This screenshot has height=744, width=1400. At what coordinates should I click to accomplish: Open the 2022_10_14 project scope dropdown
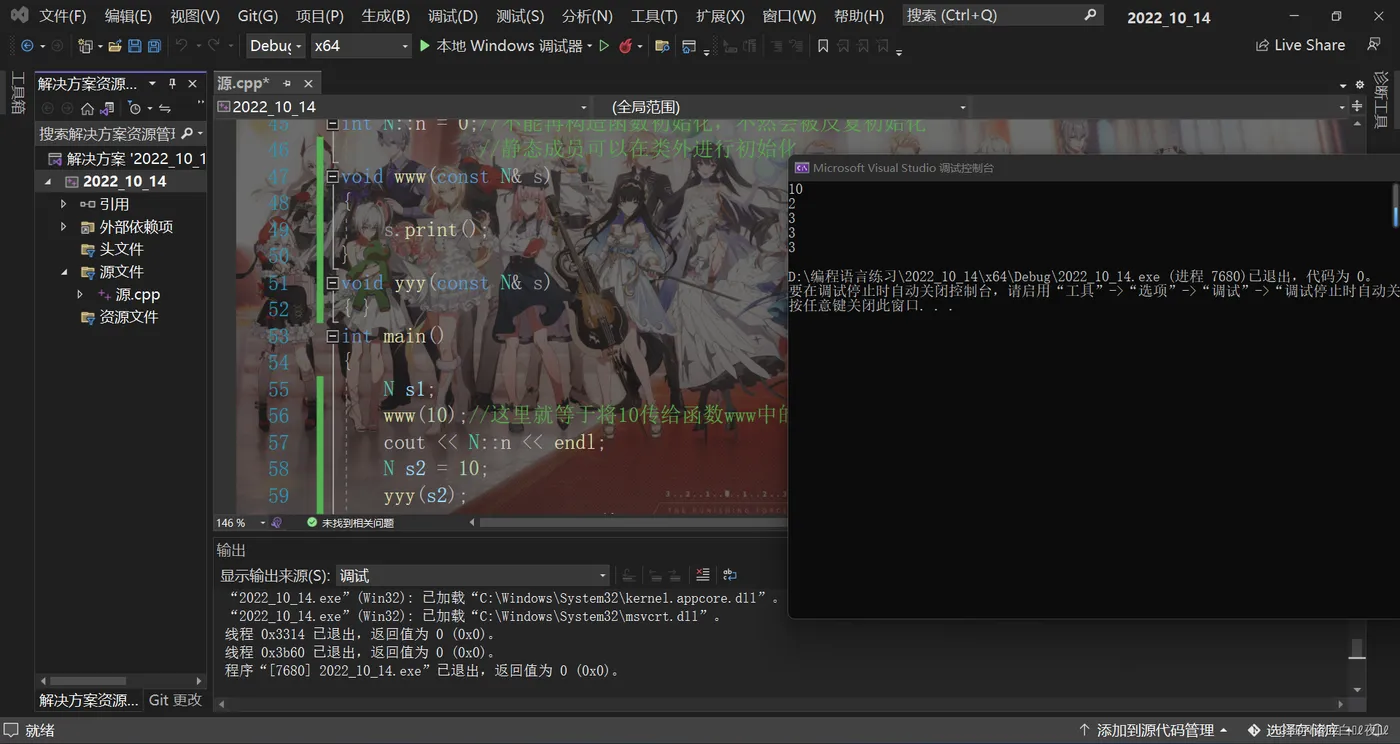coord(403,107)
